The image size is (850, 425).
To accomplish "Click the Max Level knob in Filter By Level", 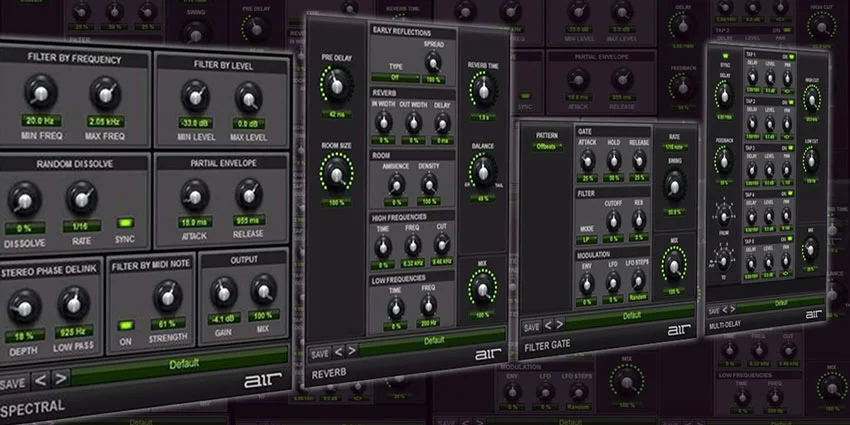I will tap(249, 98).
